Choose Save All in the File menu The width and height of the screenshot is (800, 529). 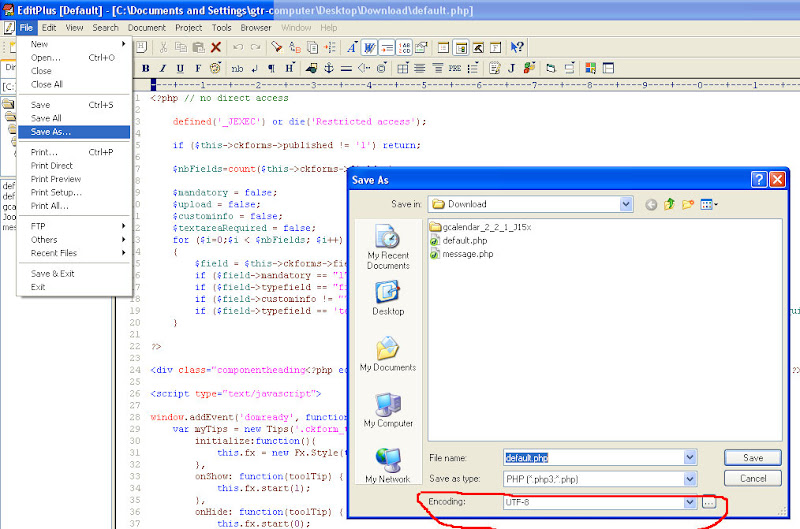74,118
